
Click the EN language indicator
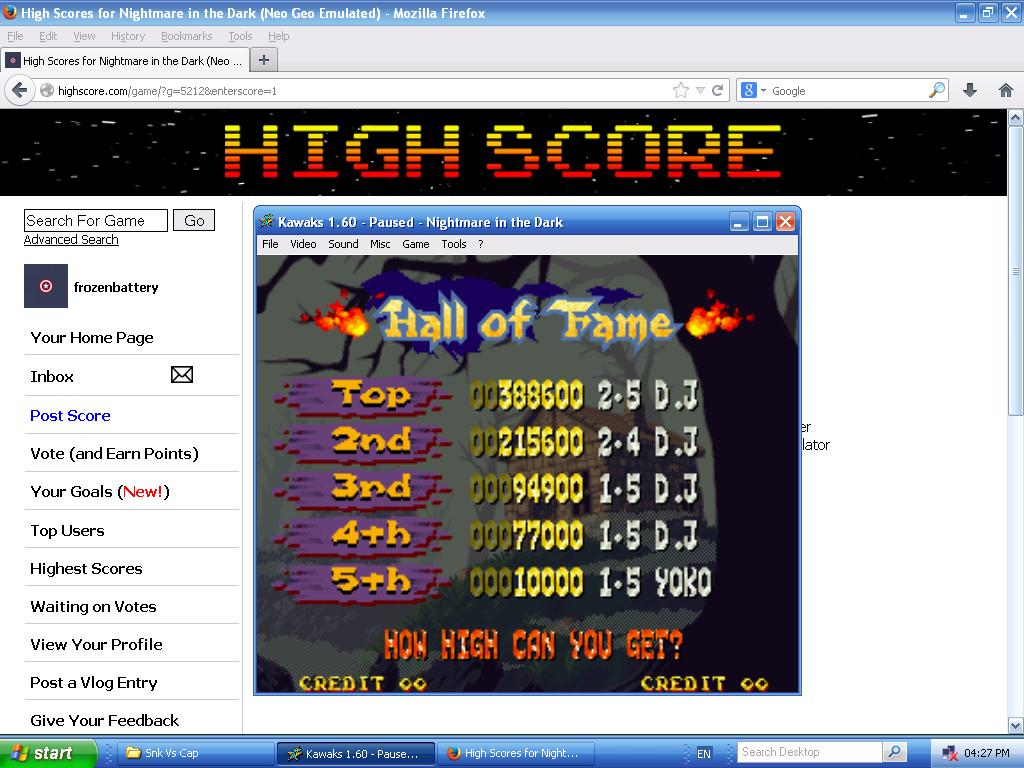coord(703,754)
